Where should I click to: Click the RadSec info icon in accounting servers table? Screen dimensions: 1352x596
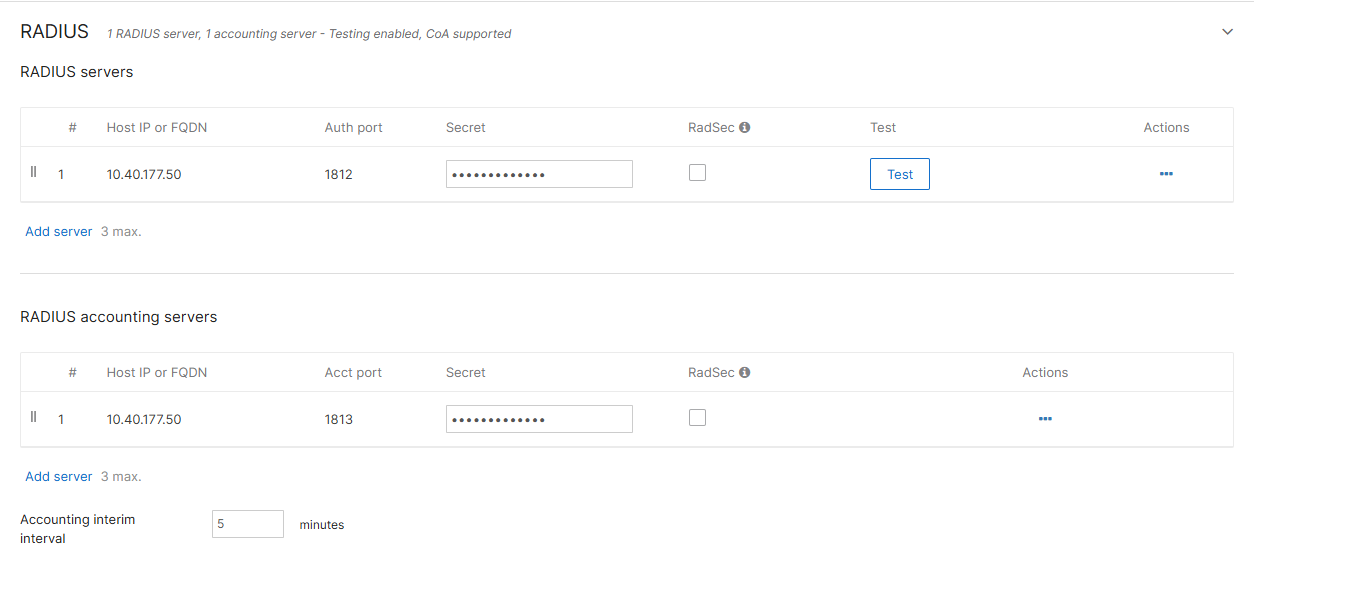(x=745, y=372)
